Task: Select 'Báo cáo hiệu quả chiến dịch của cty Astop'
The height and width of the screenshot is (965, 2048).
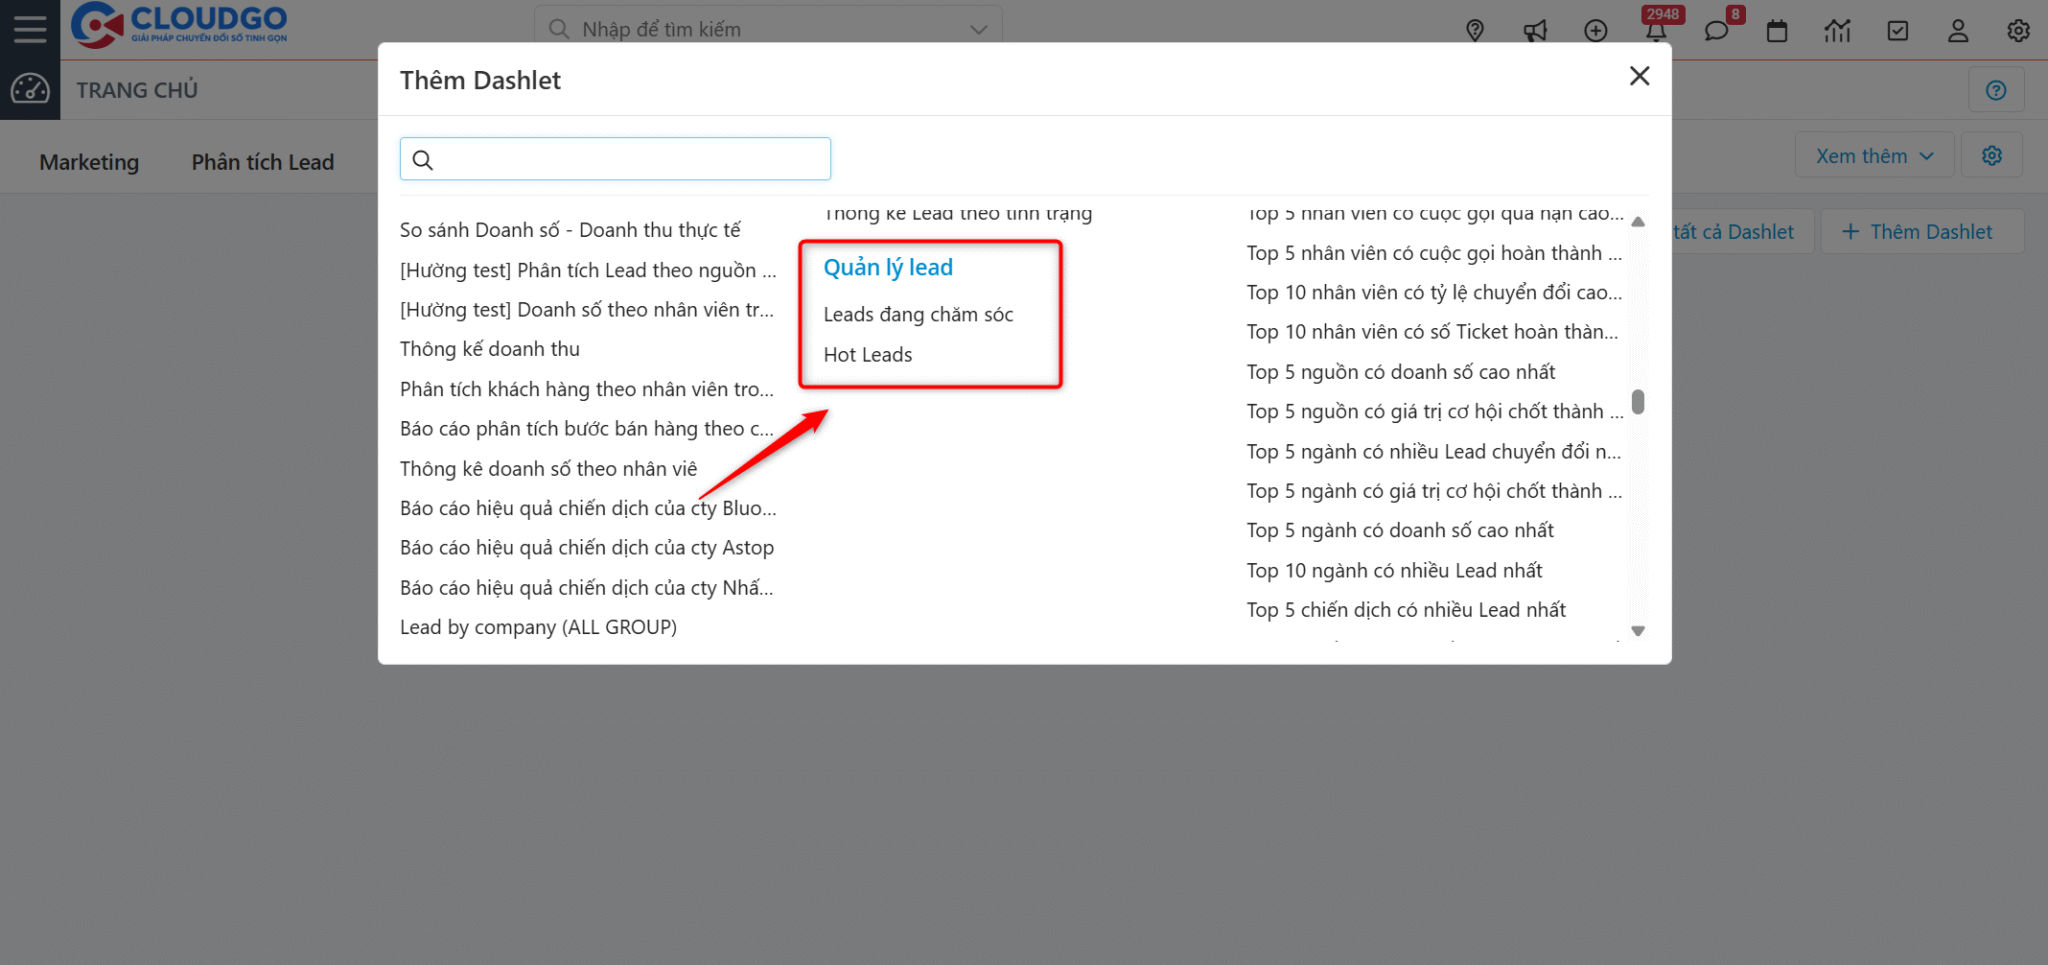Action: coord(587,547)
